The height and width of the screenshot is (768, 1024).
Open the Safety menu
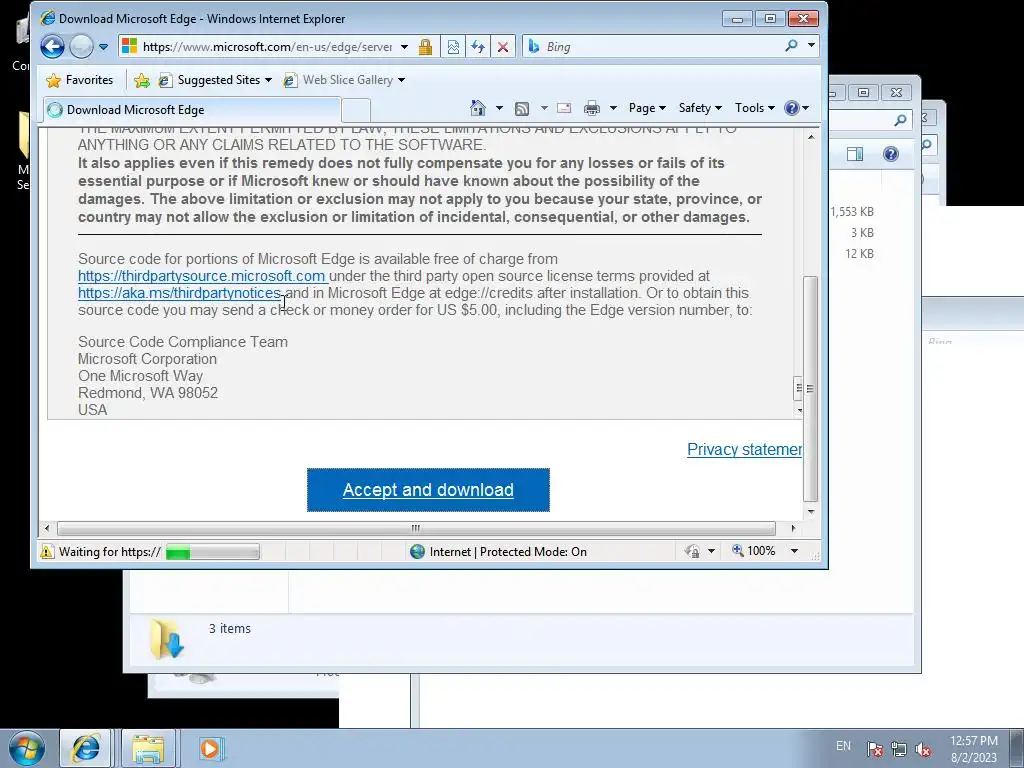pyautogui.click(x=700, y=108)
